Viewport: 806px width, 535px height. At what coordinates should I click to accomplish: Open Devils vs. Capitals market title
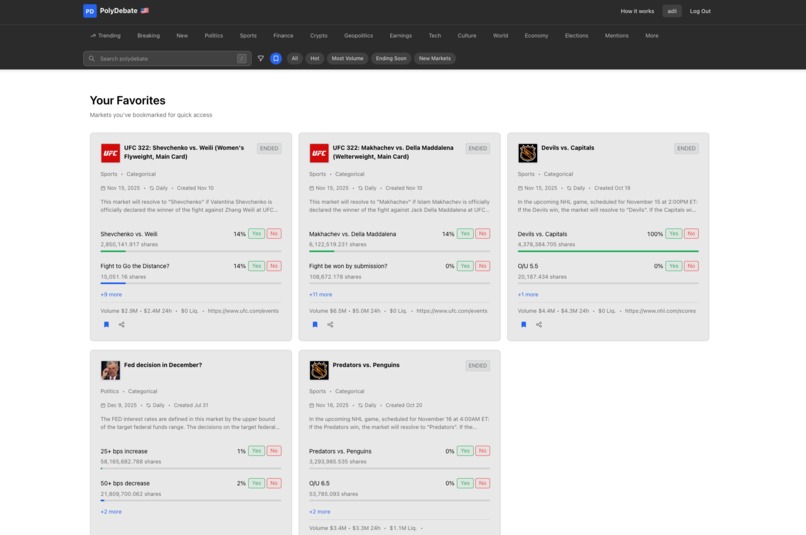click(x=567, y=147)
